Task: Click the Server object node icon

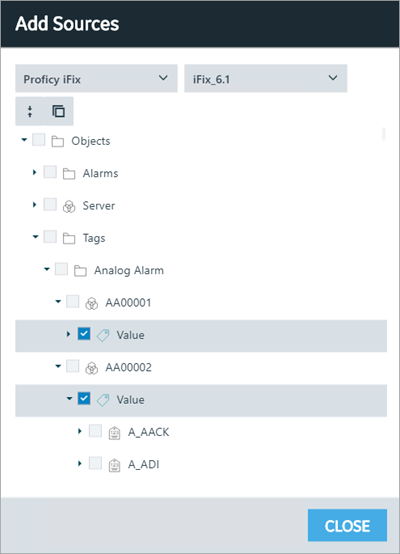Action: point(69,206)
